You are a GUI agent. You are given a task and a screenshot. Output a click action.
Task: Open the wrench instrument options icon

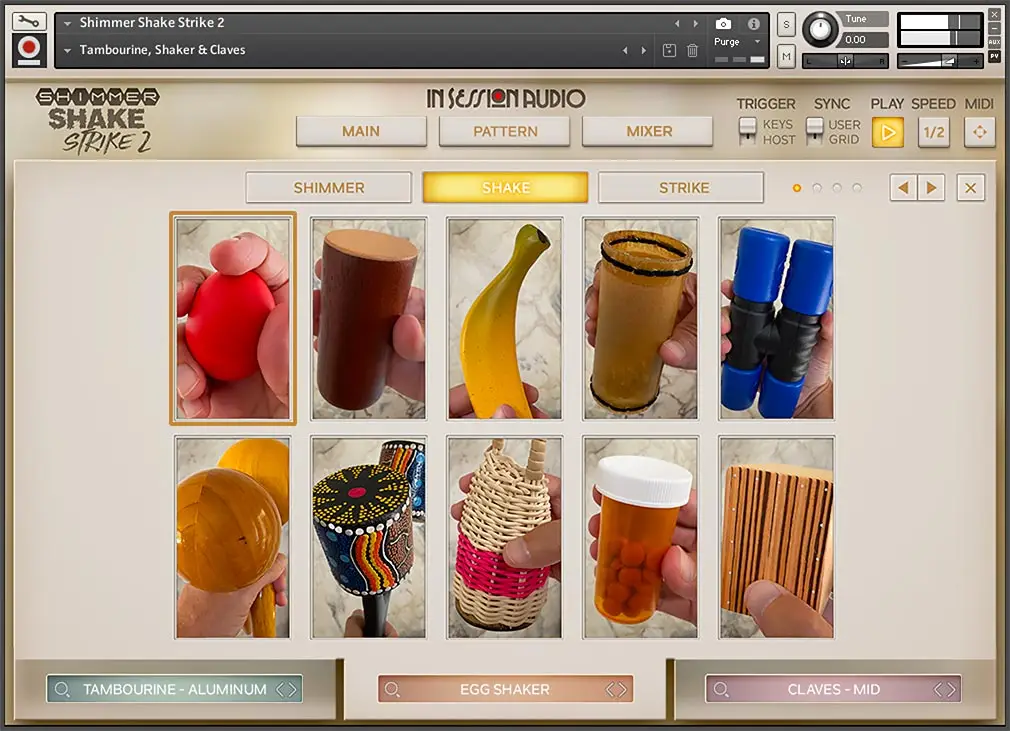29,22
